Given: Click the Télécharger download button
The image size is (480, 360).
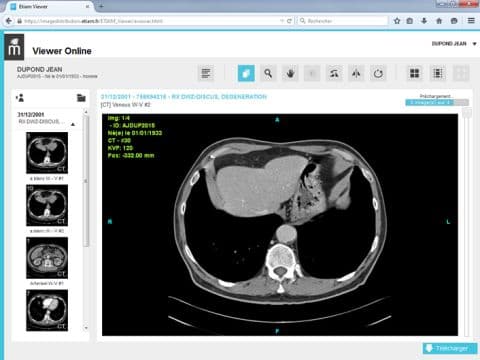Looking at the screenshot, I should (x=450, y=348).
